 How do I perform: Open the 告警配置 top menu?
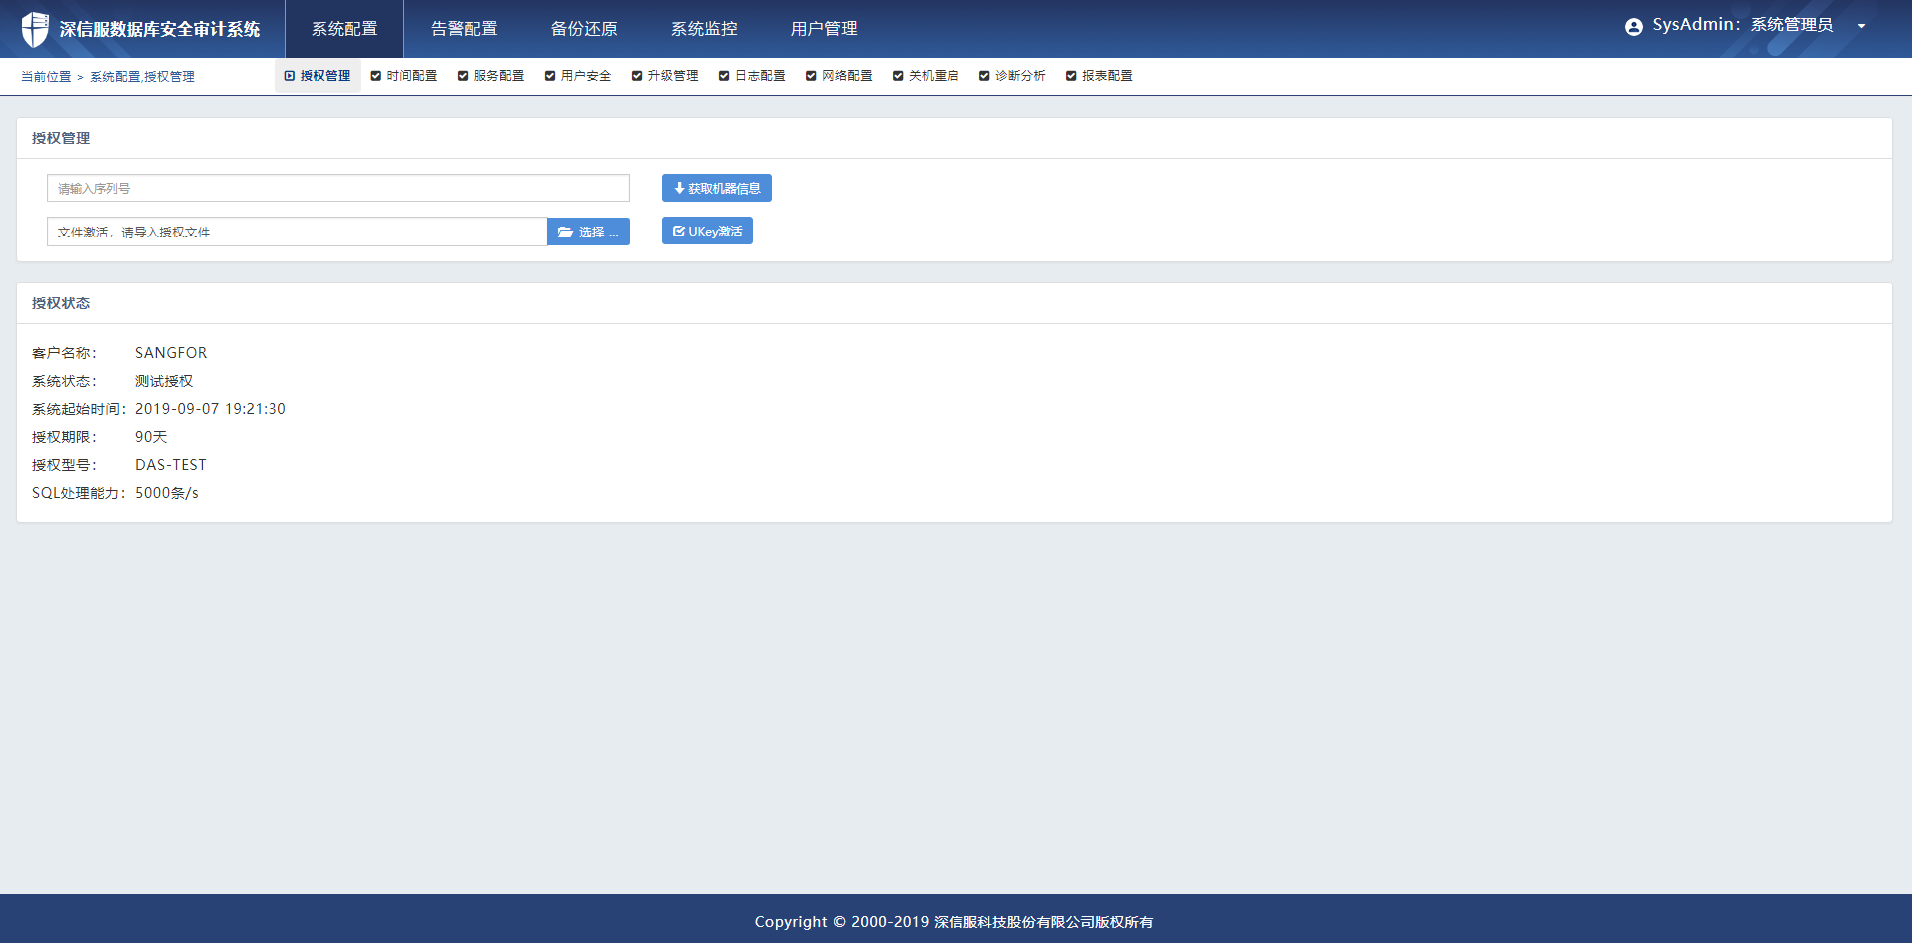[x=464, y=29]
